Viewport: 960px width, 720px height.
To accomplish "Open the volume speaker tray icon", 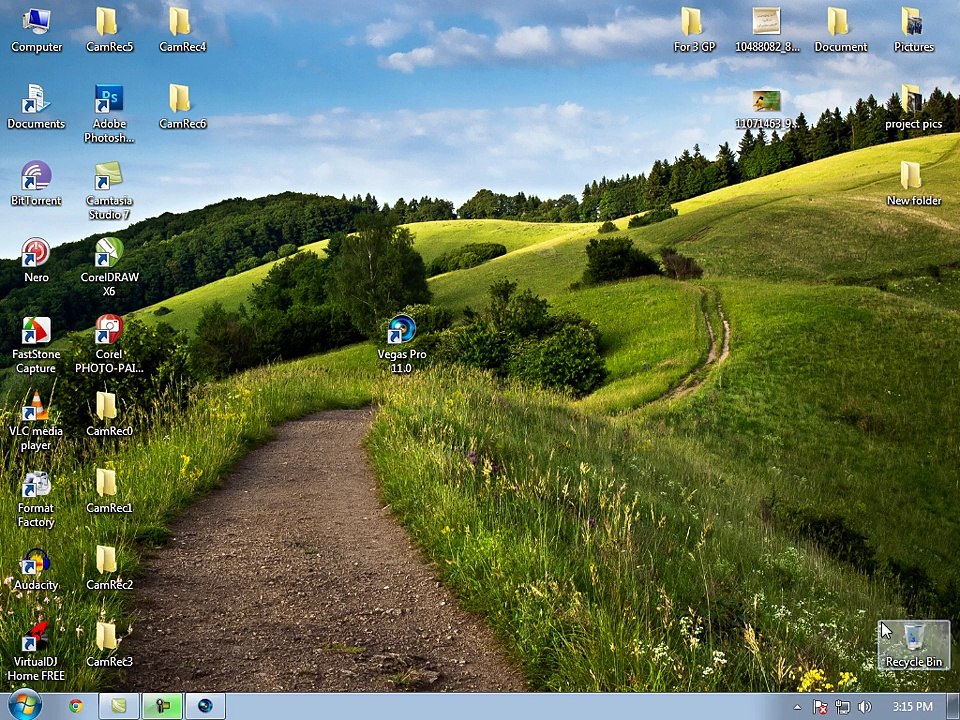I will (864, 707).
